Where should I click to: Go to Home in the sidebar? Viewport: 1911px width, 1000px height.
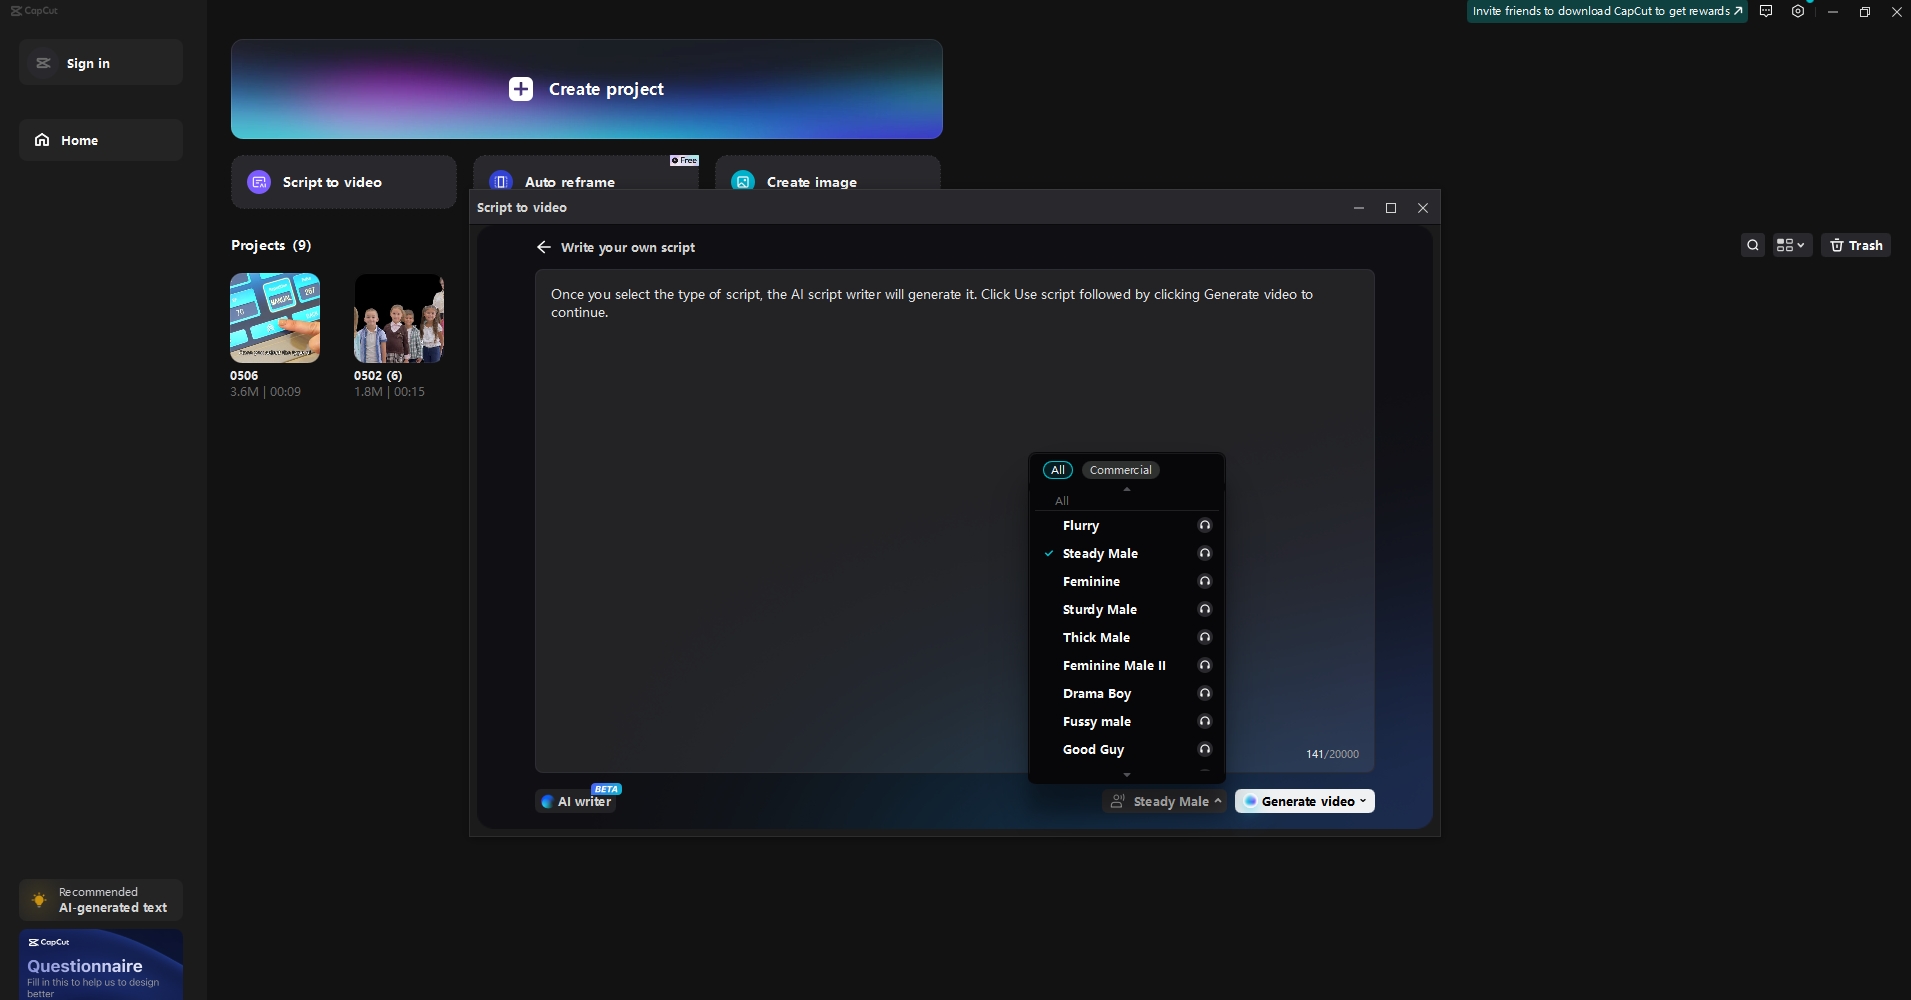(100, 140)
